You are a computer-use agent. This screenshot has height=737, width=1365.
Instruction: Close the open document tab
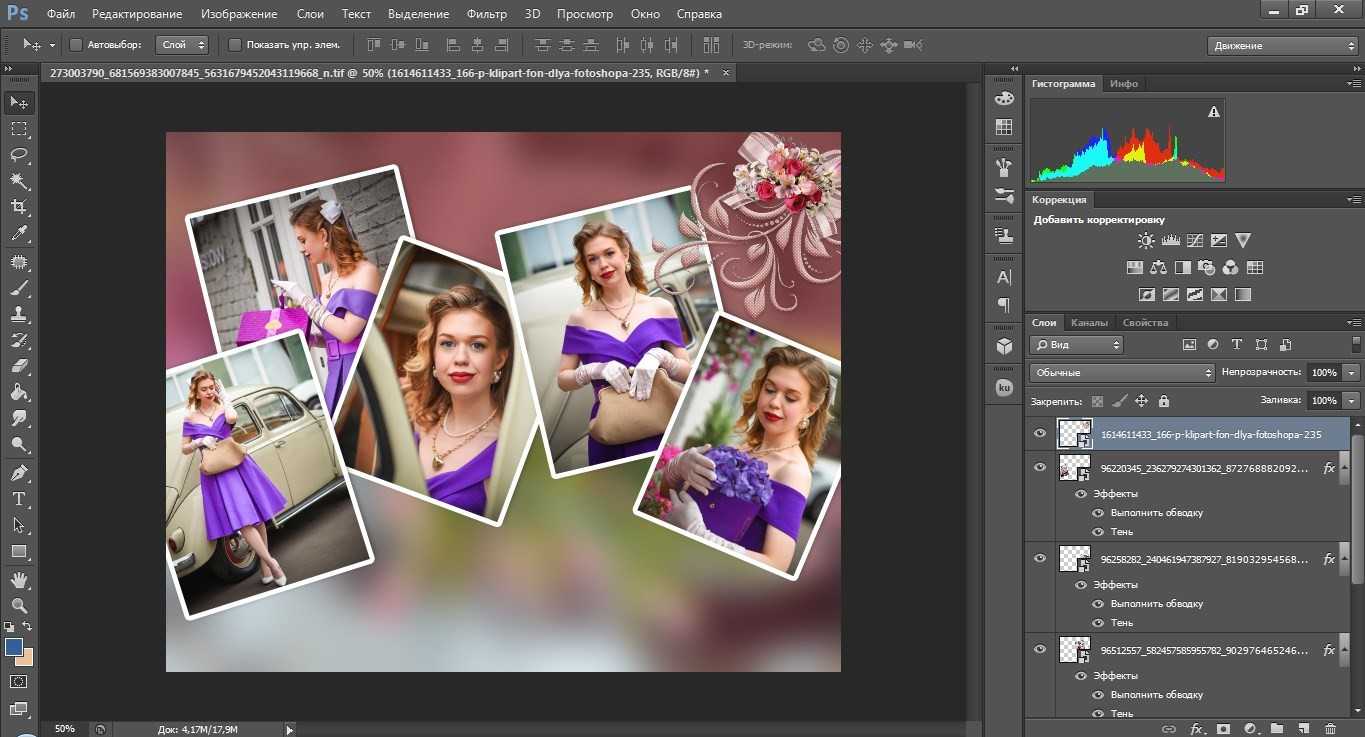coord(726,73)
